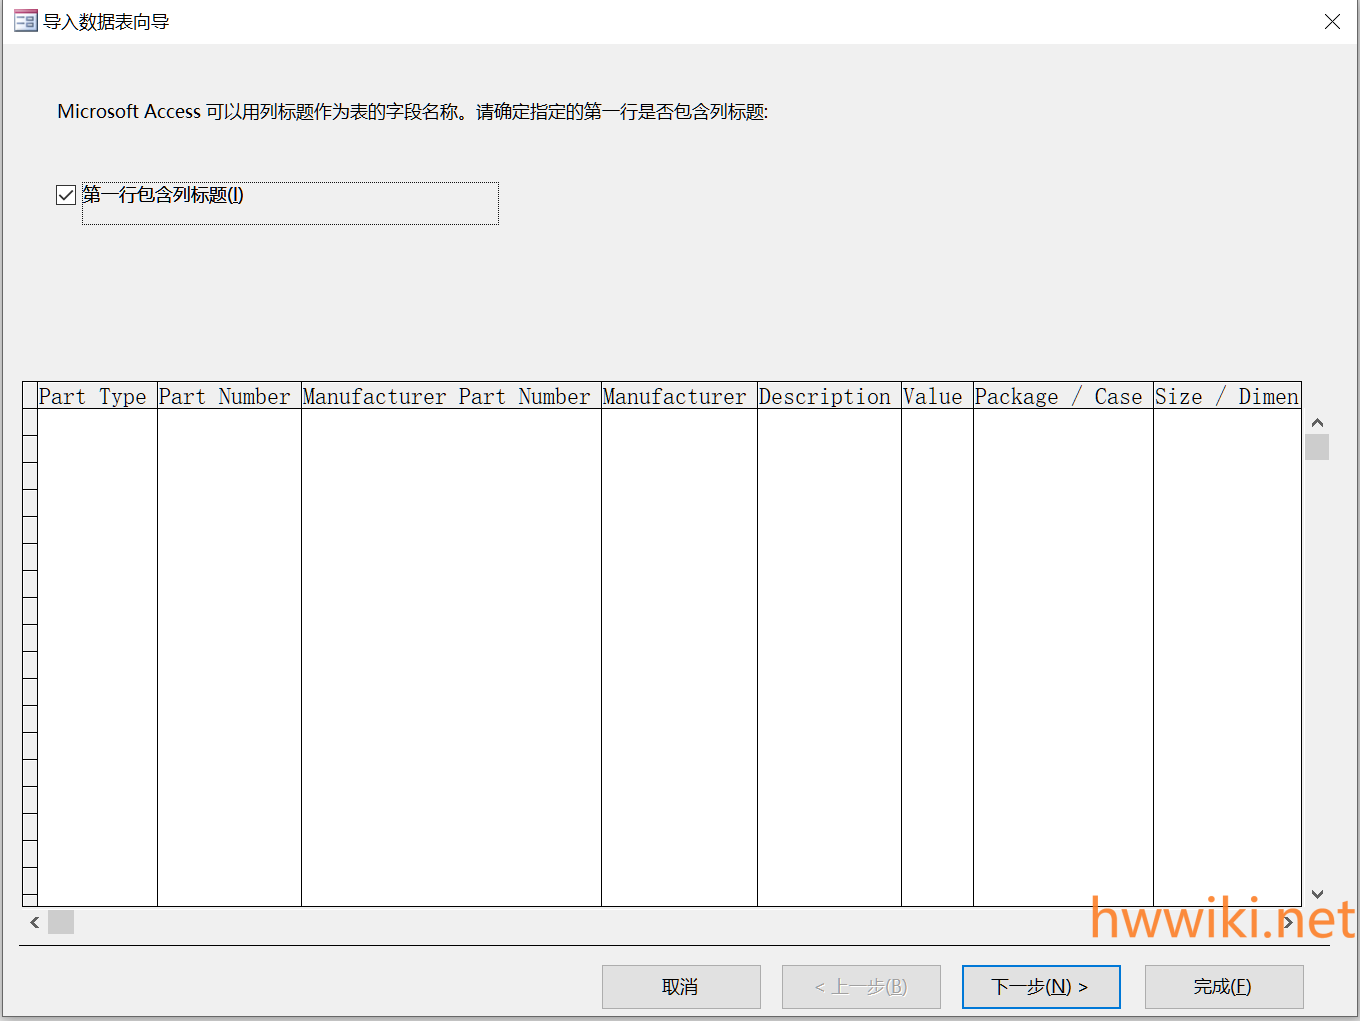The image size is (1360, 1021).
Task: Select the Manufacturer column header
Action: (678, 396)
